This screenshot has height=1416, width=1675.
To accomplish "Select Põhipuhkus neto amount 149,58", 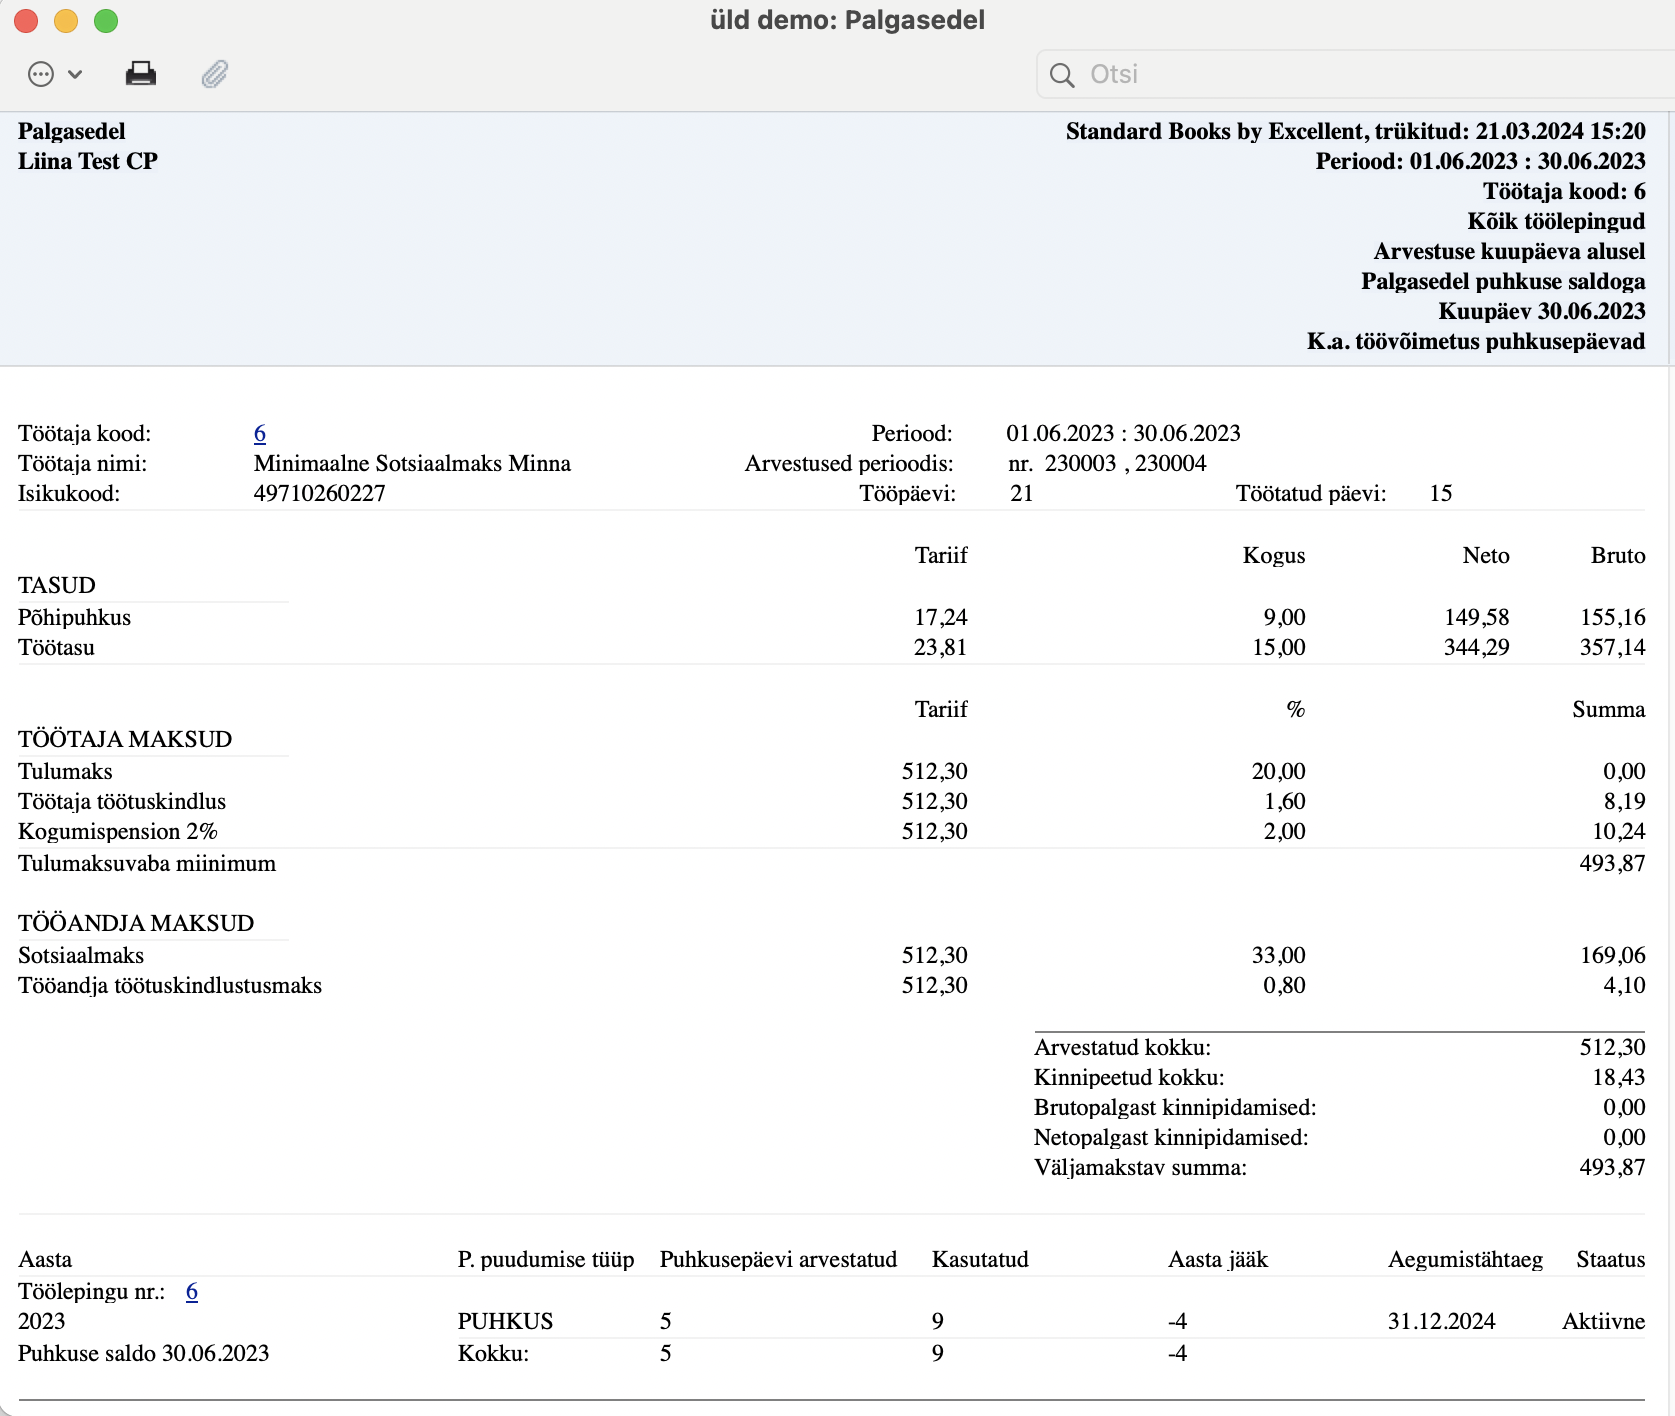I will click(1477, 617).
